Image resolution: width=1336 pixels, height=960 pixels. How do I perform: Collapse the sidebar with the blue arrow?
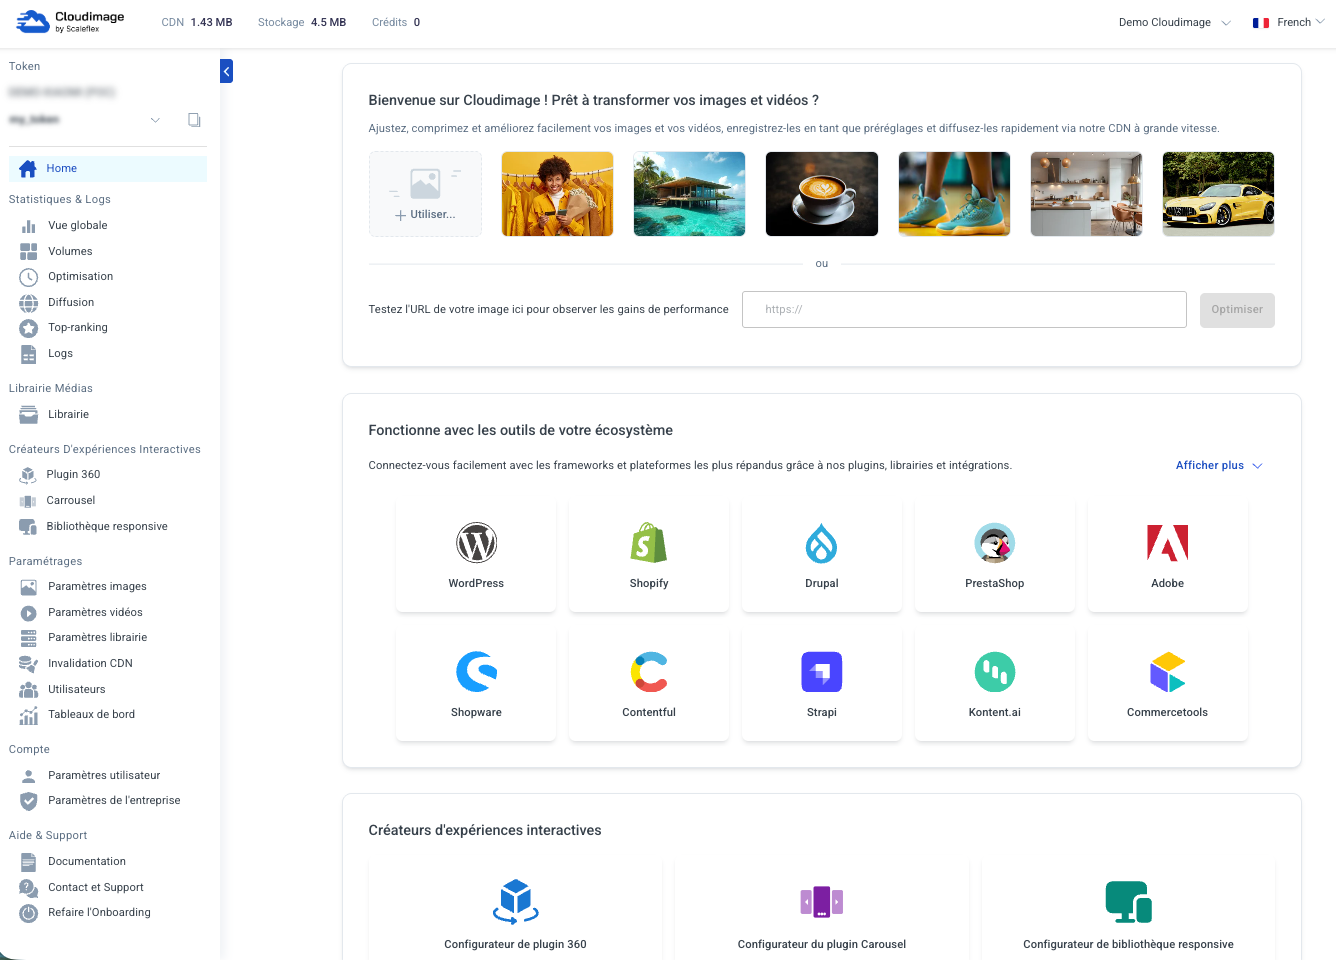point(226,71)
